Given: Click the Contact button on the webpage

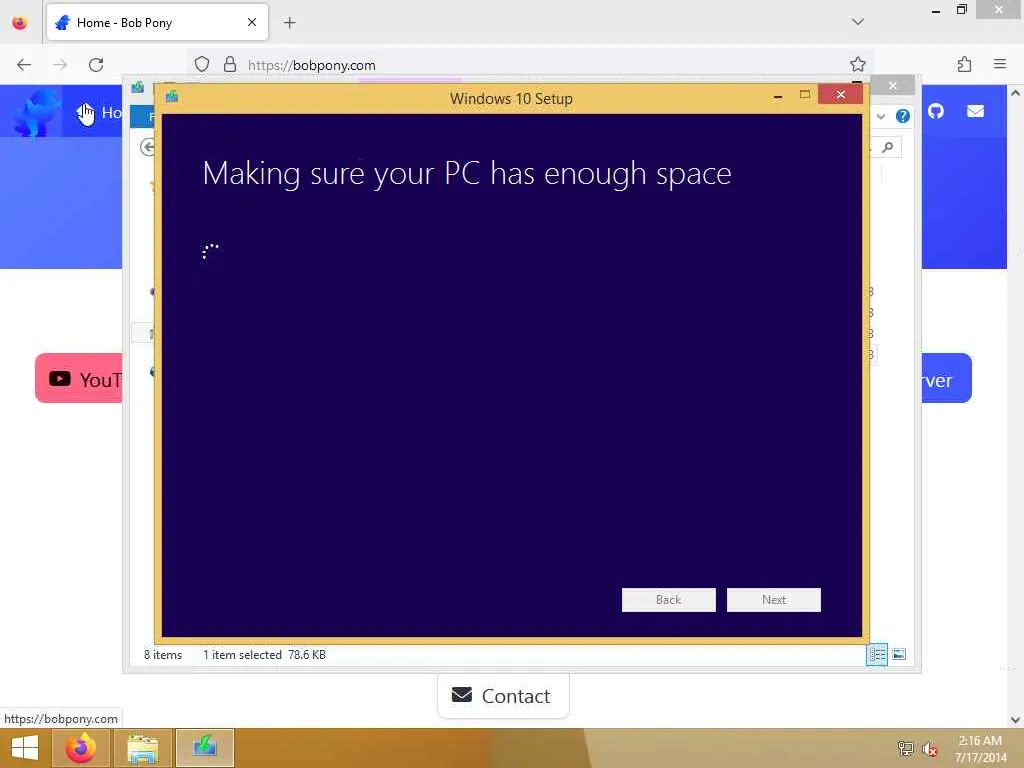Looking at the screenshot, I should 503,696.
